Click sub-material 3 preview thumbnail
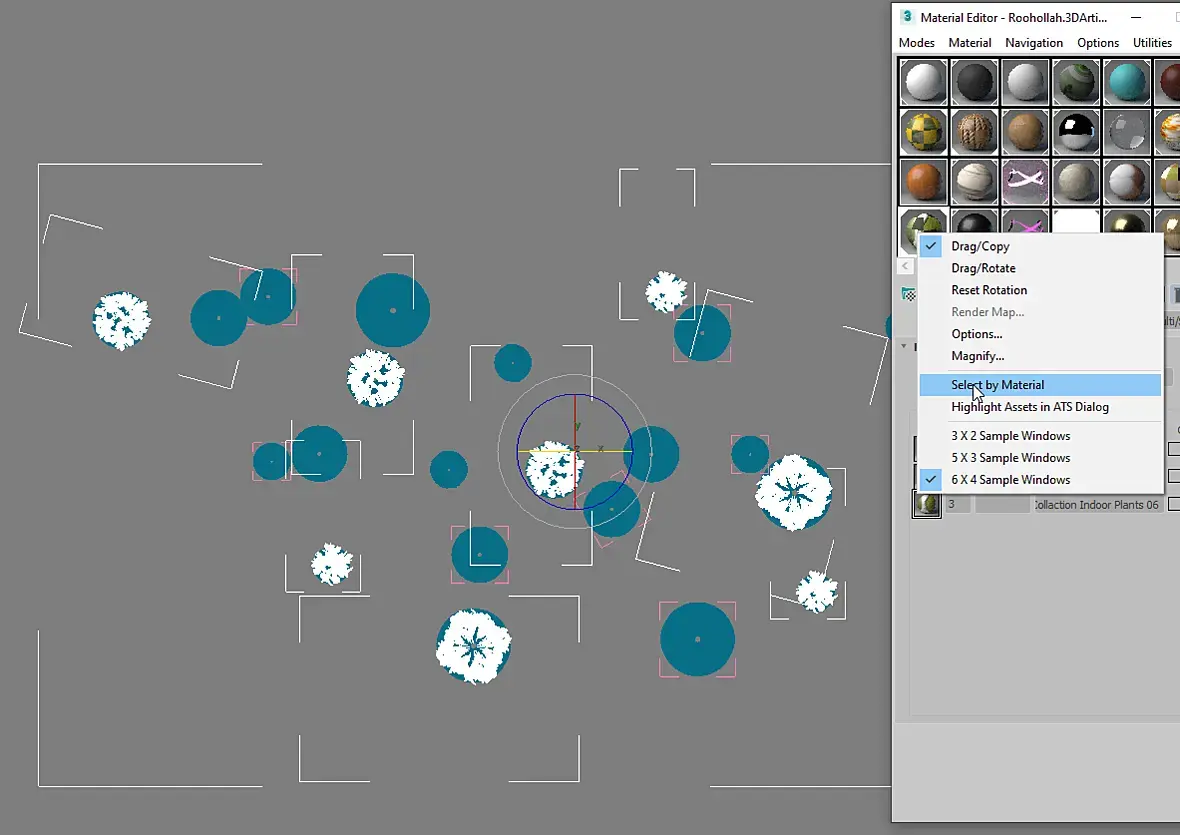Screen dimensions: 1180x835 [927, 504]
